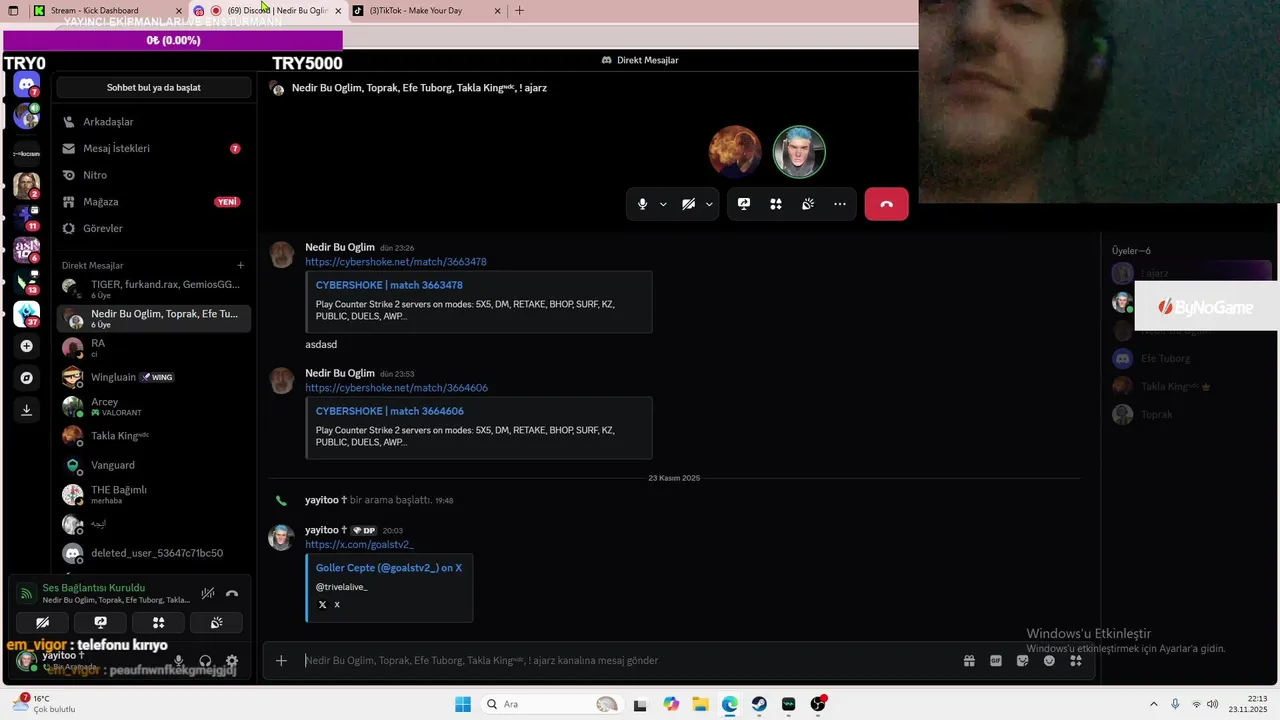This screenshot has width=1280, height=720.
Task: Open emoji picker in message bar
Action: [x=1049, y=660]
